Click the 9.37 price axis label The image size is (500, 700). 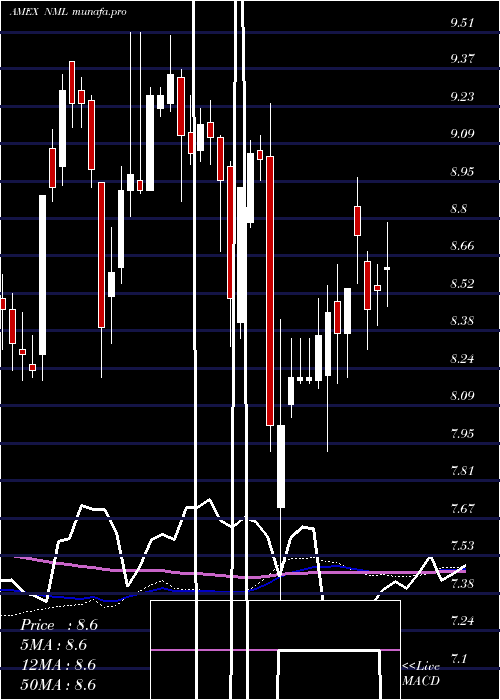(x=462, y=59)
